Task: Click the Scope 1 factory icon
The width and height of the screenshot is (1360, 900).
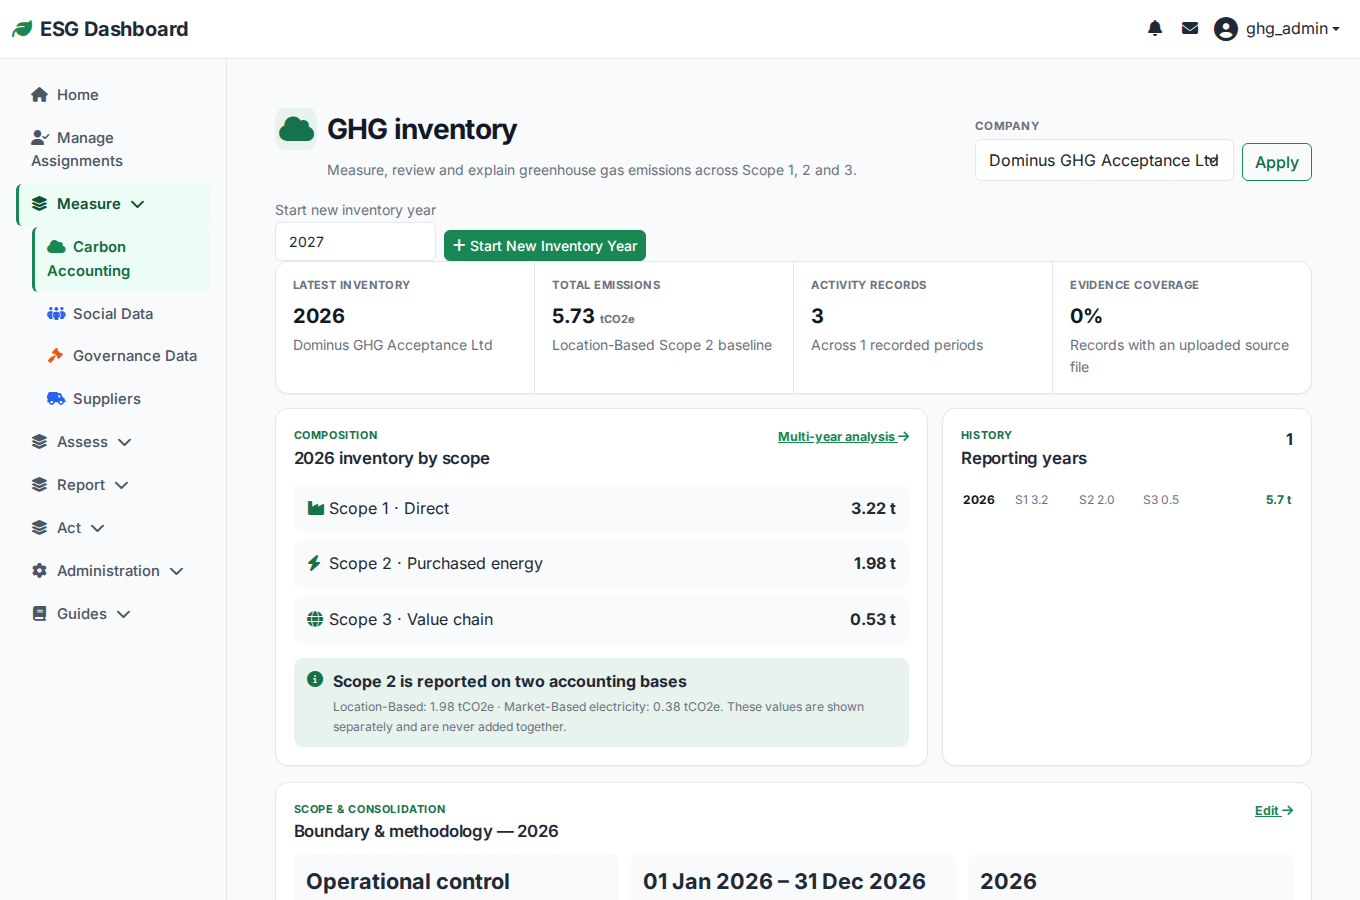Action: (316, 508)
